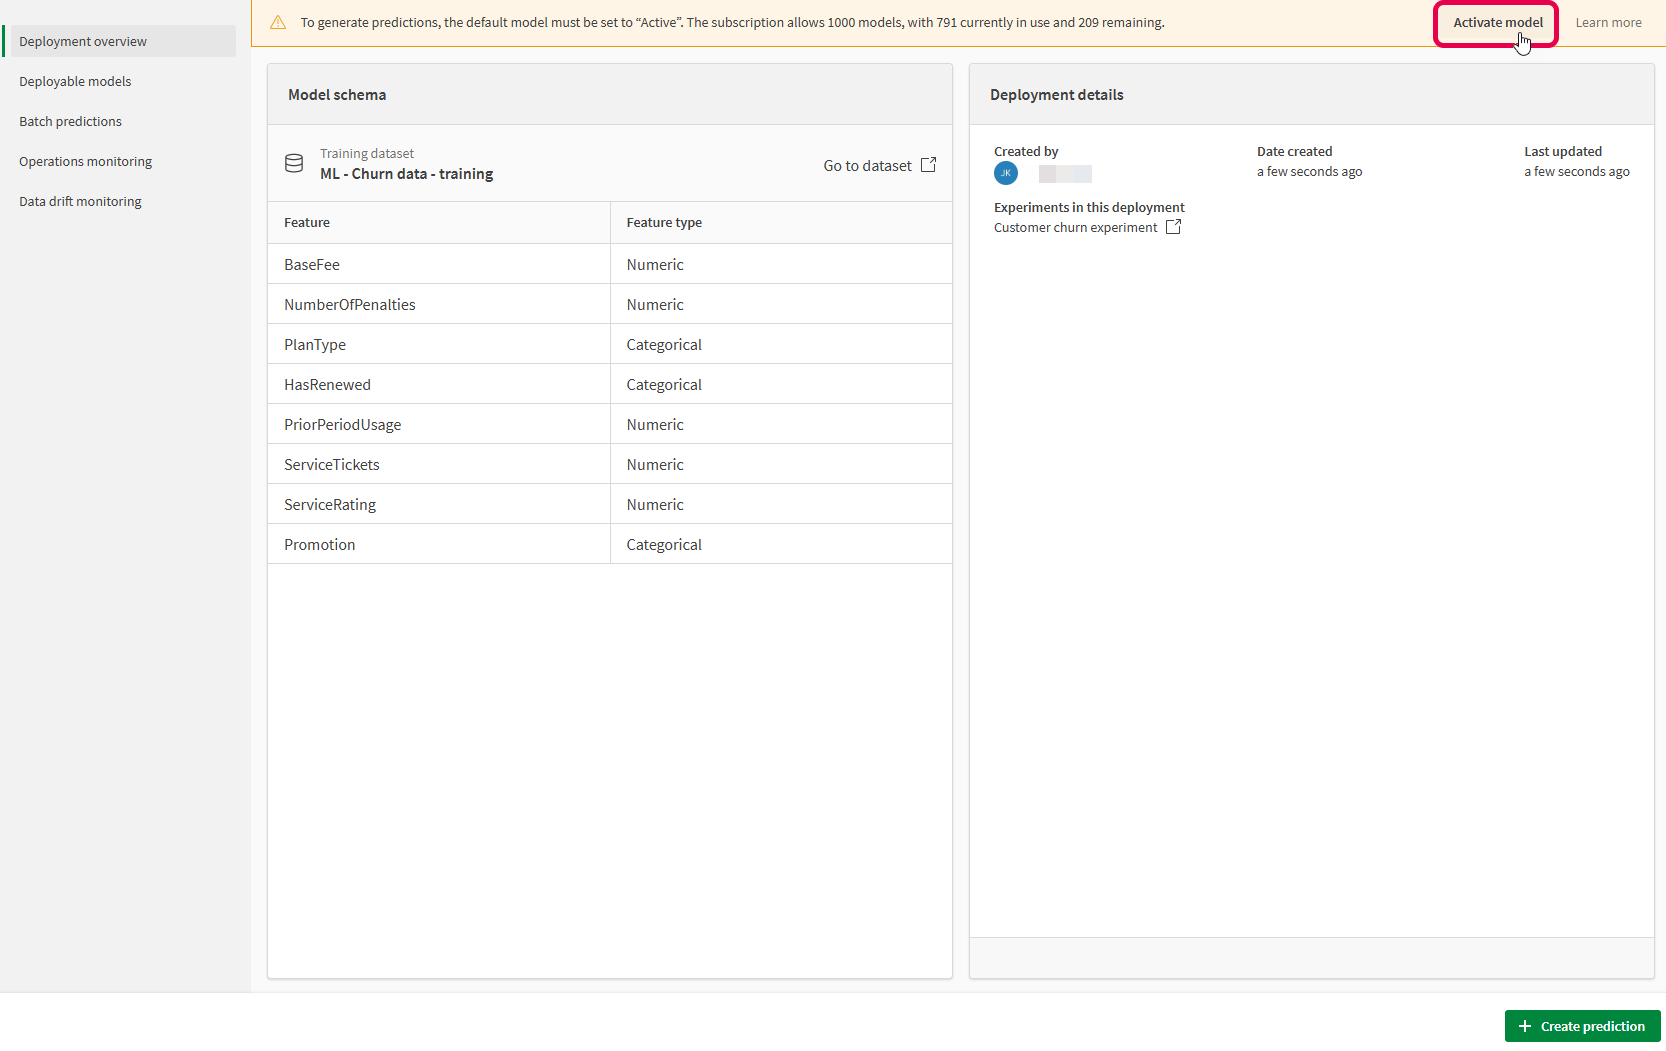Open the Deployable models section
This screenshot has height=1051, width=1666.
tap(75, 81)
